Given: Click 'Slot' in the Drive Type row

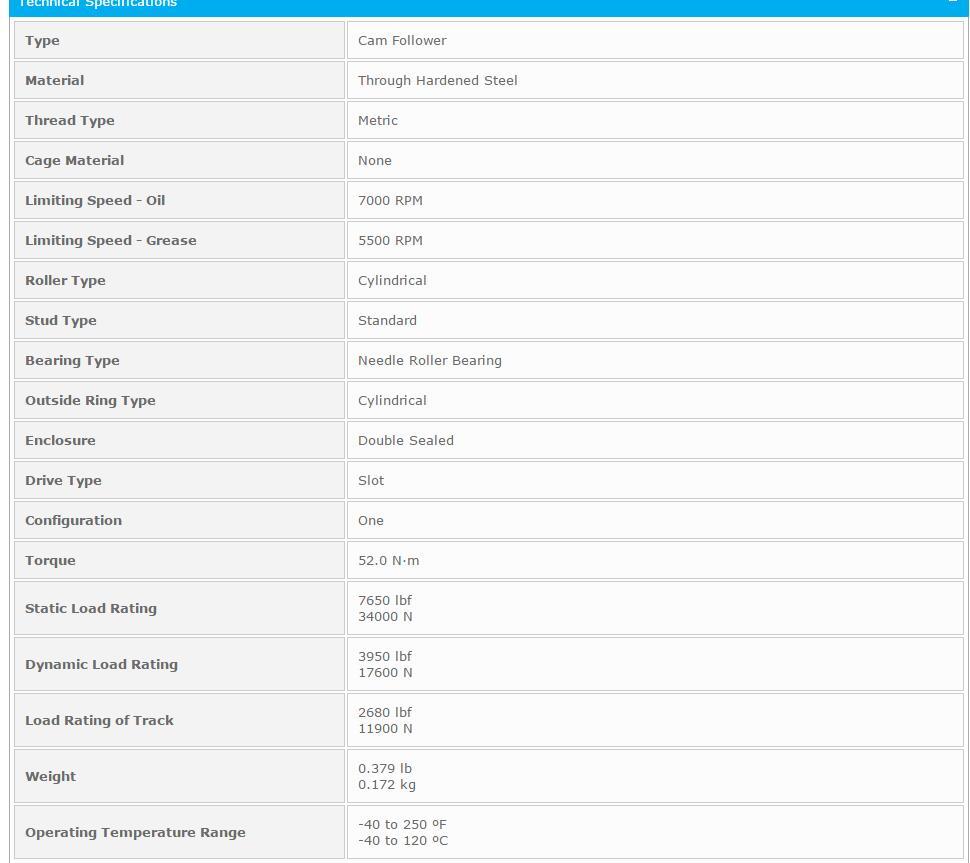Looking at the screenshot, I should [371, 481].
